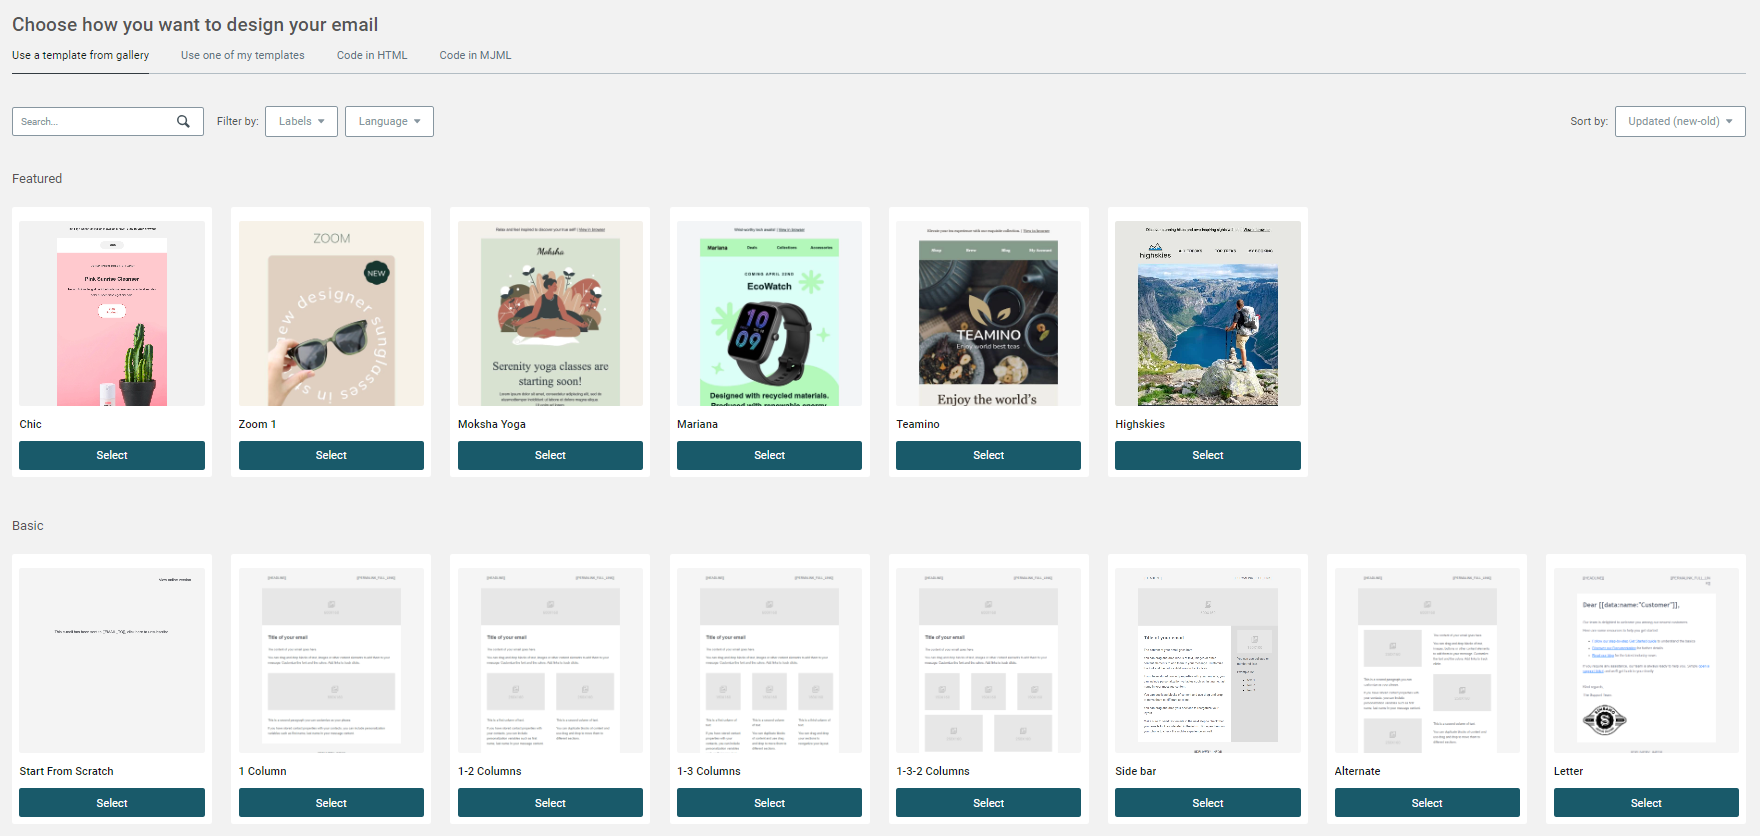Screen dimensions: 1760x836
Task: Select the Letter template
Action: [x=1646, y=803]
